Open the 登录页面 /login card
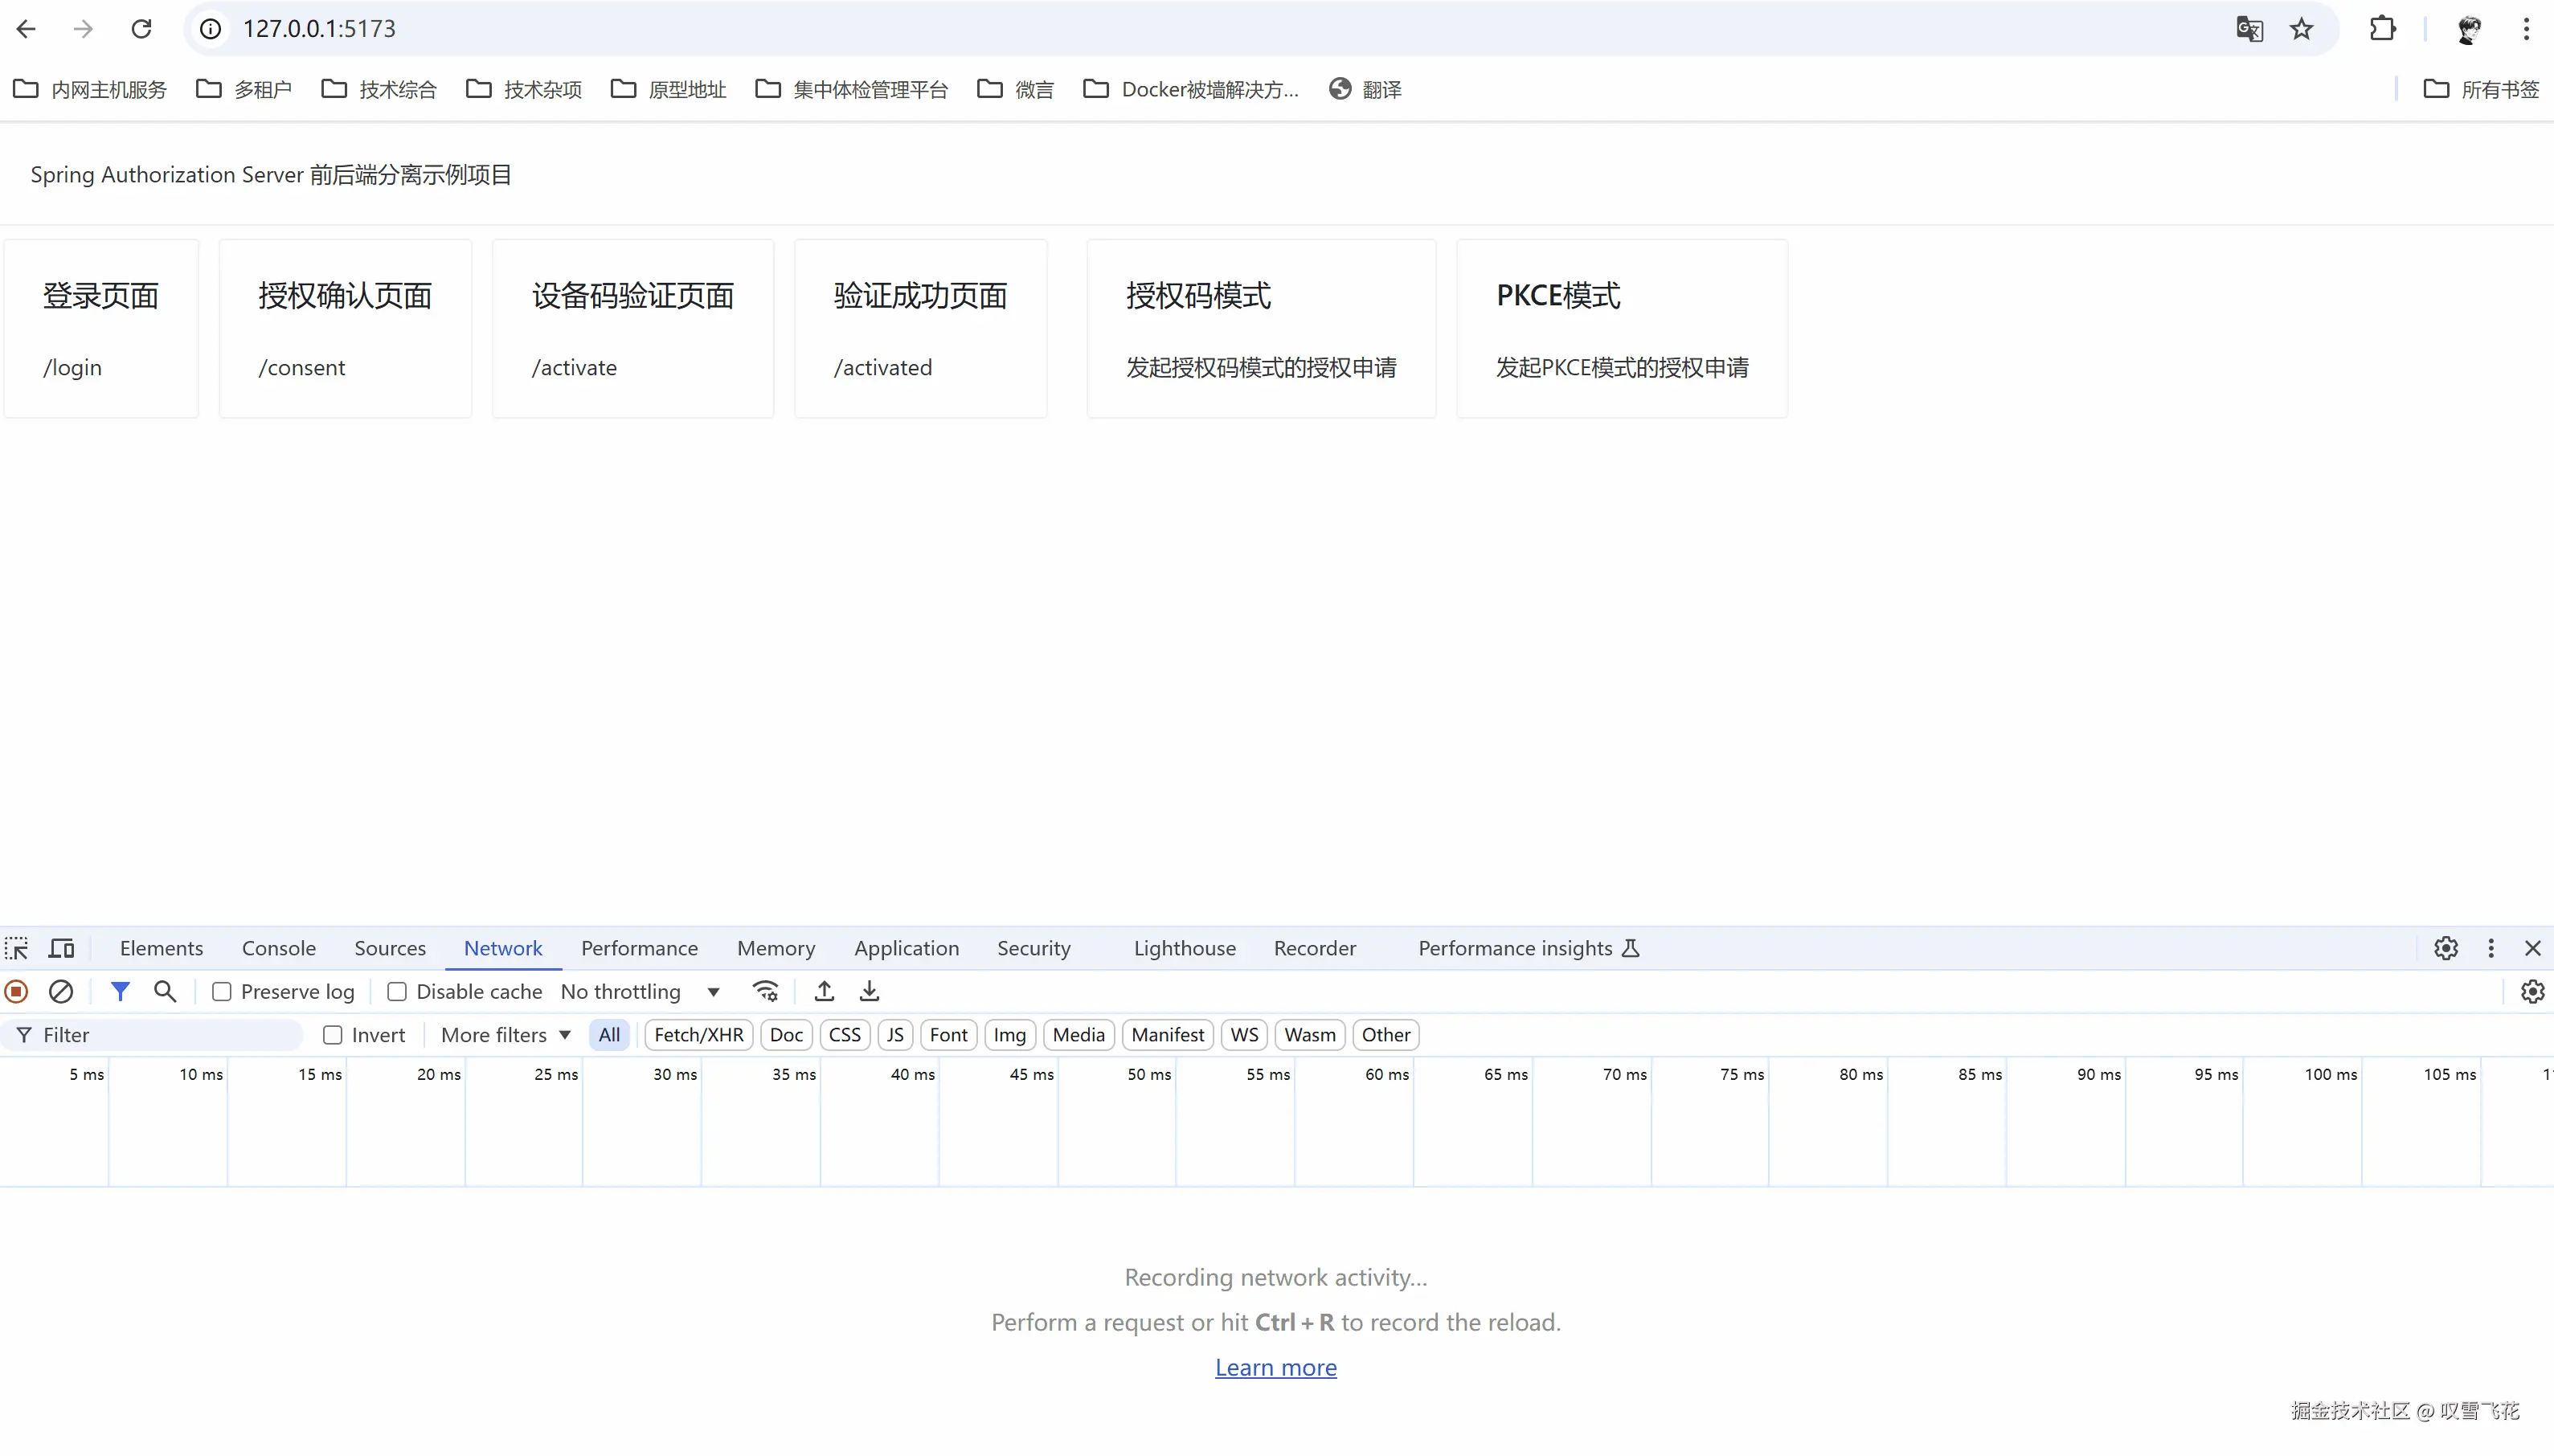This screenshot has width=2554, height=1456. click(x=101, y=329)
